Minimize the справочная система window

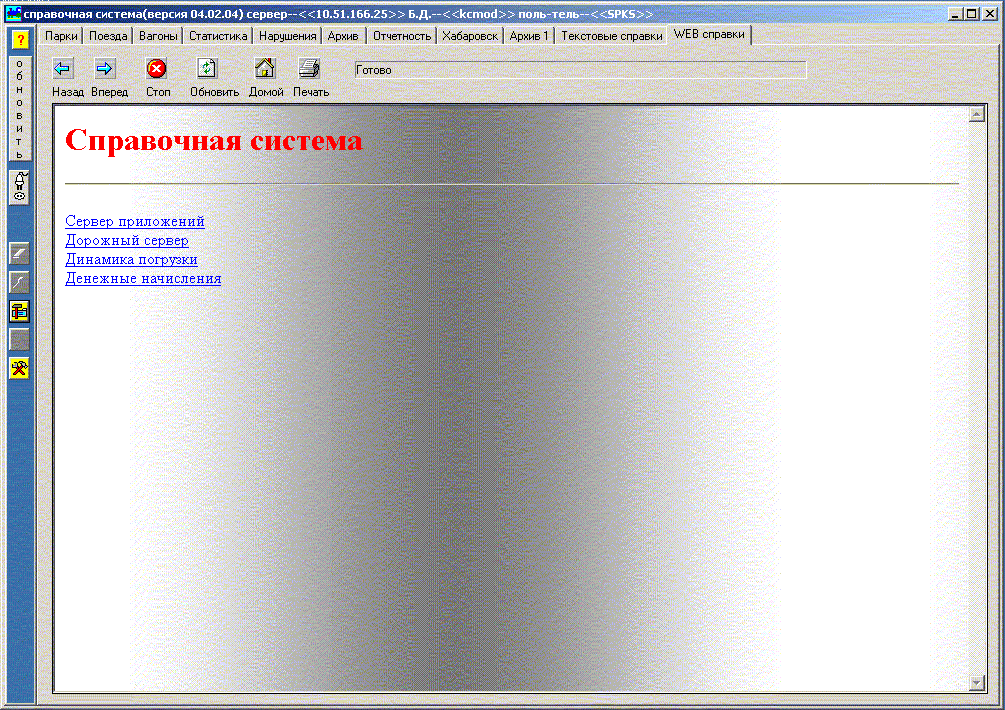tap(955, 13)
